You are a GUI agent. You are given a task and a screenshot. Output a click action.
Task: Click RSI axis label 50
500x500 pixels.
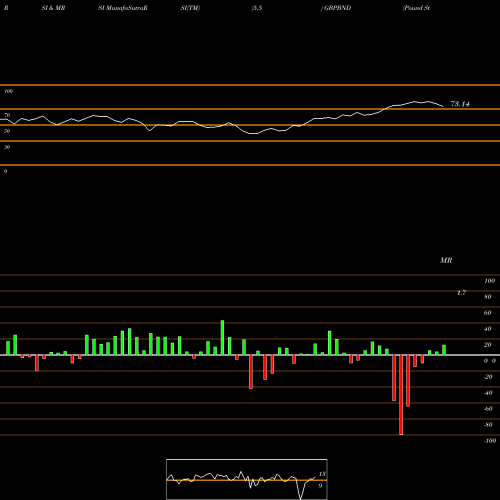pyautogui.click(x=7, y=131)
